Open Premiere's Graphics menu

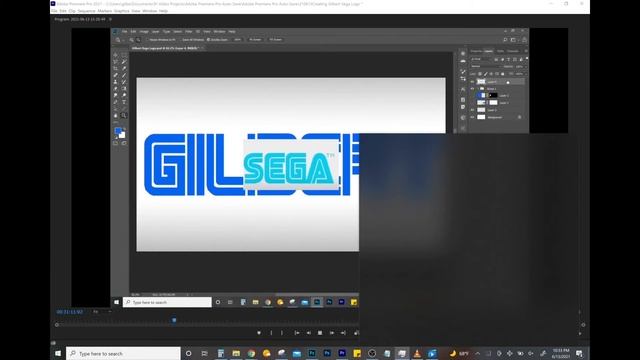point(122,11)
